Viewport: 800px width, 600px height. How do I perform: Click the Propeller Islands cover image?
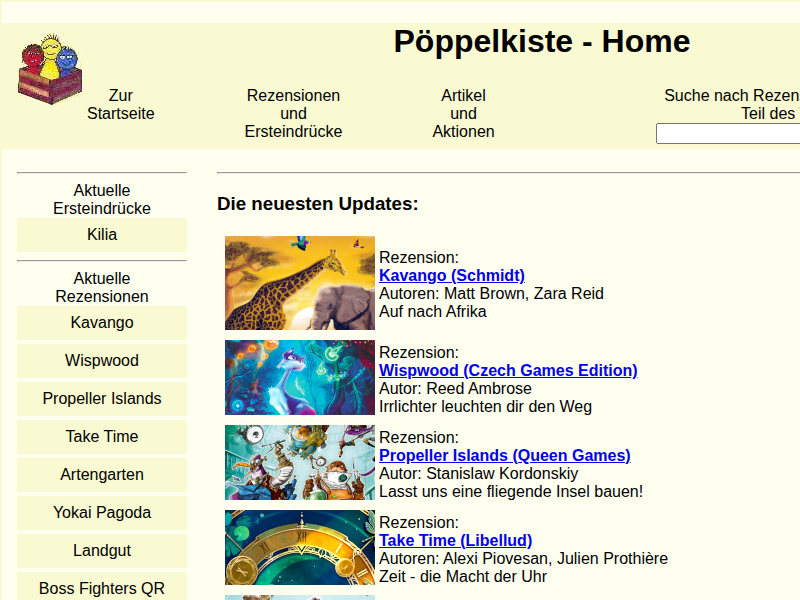tap(299, 462)
